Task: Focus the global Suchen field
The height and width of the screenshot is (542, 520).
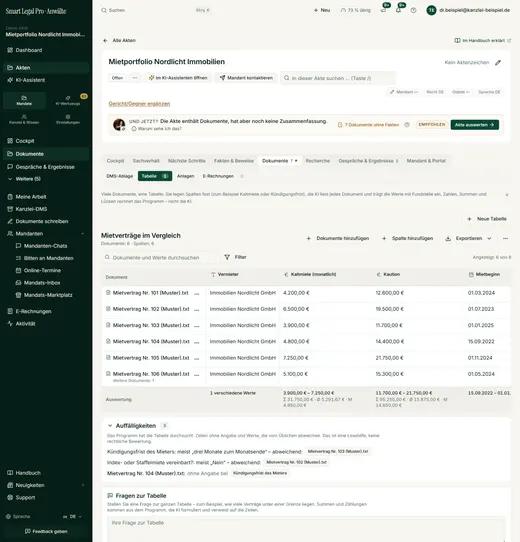Action: (x=155, y=10)
